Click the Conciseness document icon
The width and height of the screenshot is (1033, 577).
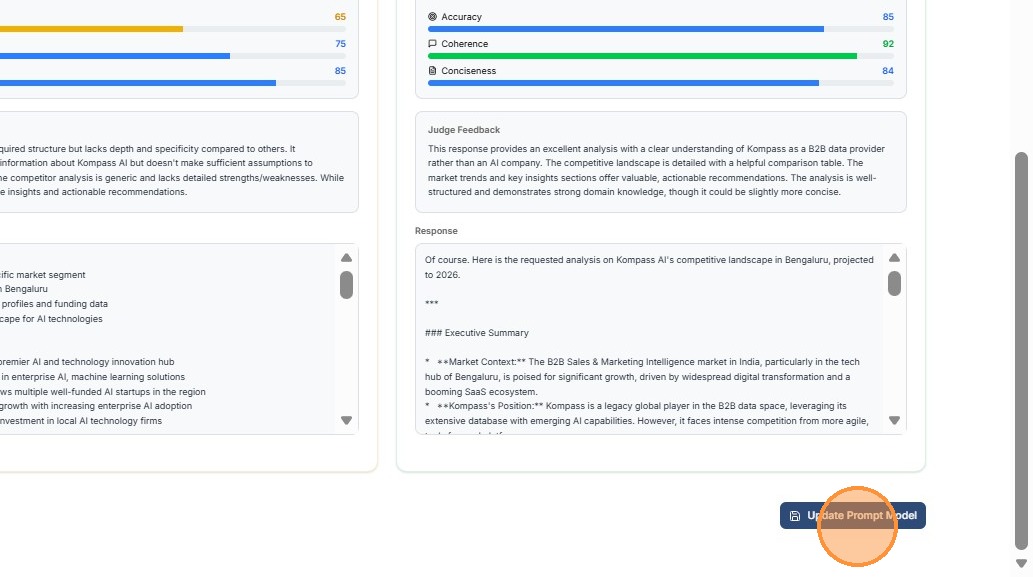tap(433, 71)
